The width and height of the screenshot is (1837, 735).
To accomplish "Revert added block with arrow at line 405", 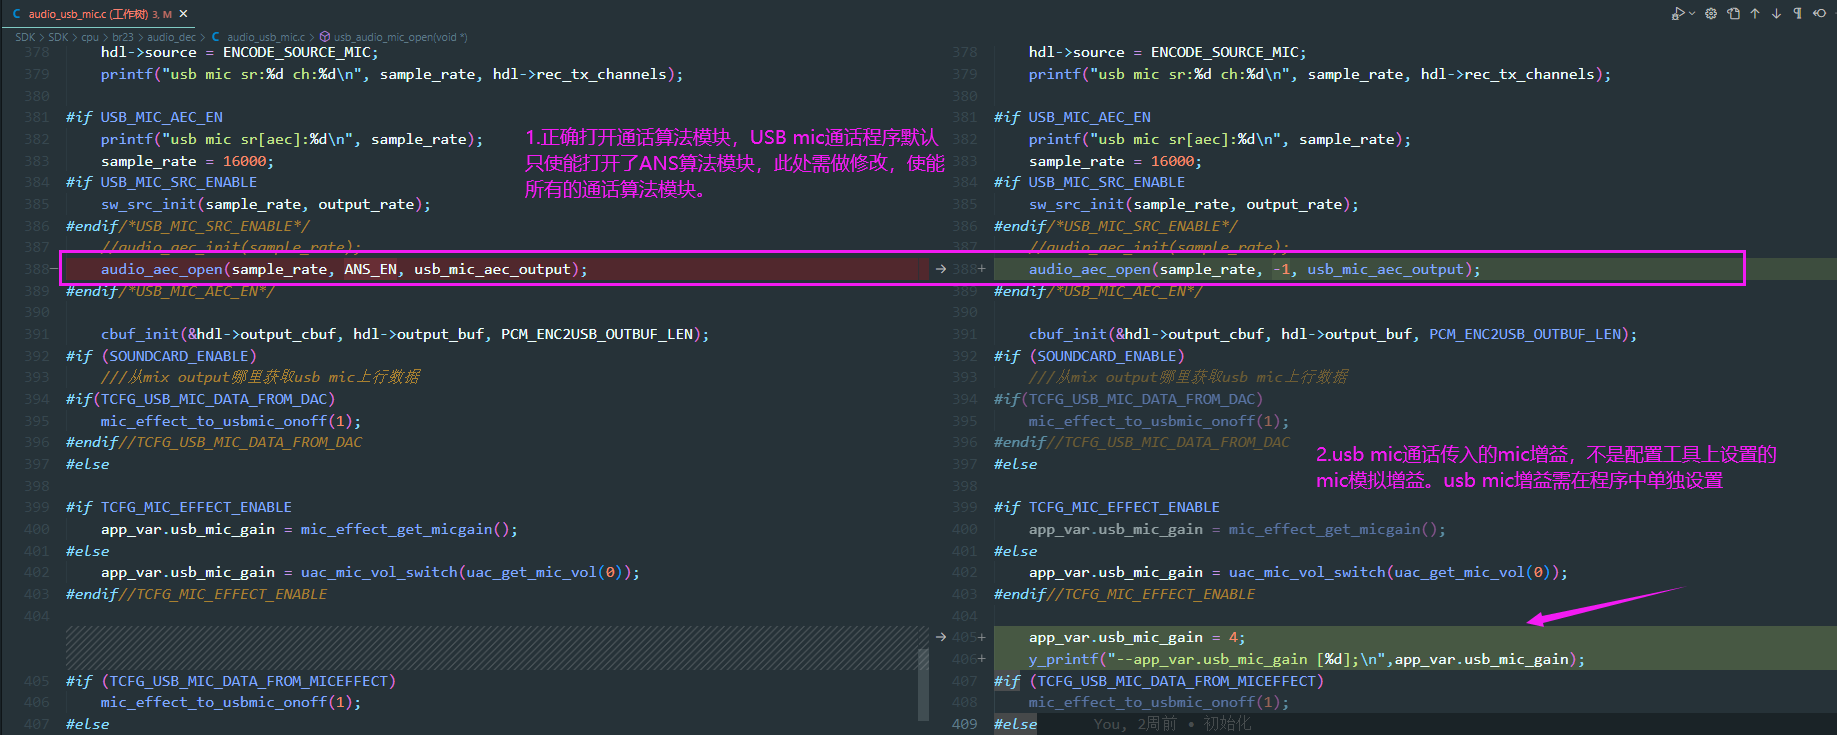I will click(941, 637).
